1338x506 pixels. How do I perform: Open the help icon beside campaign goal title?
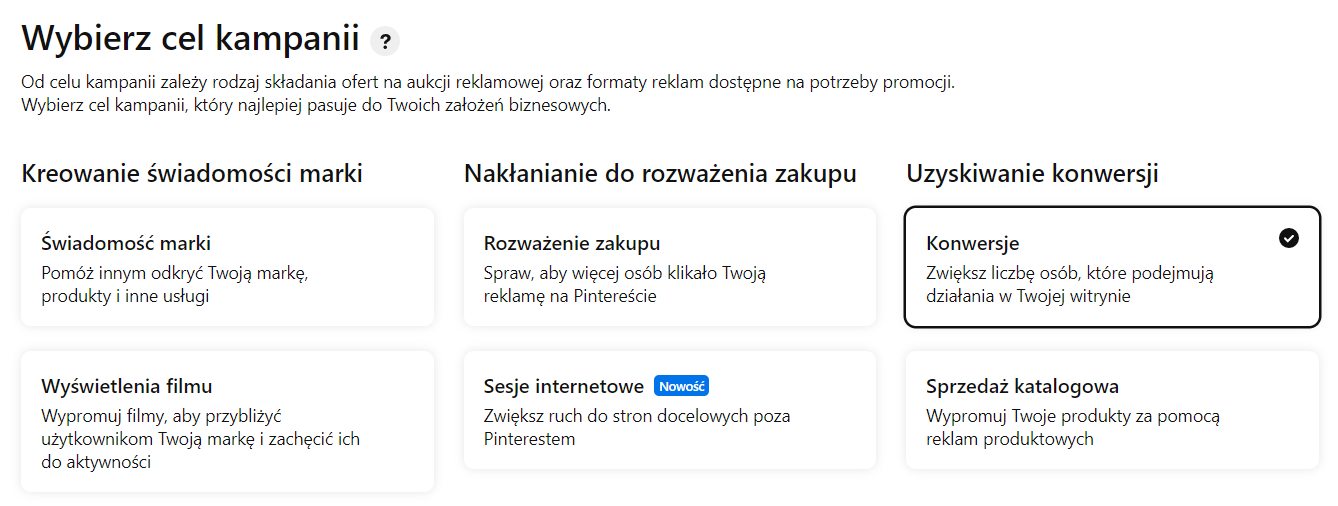coord(385,41)
